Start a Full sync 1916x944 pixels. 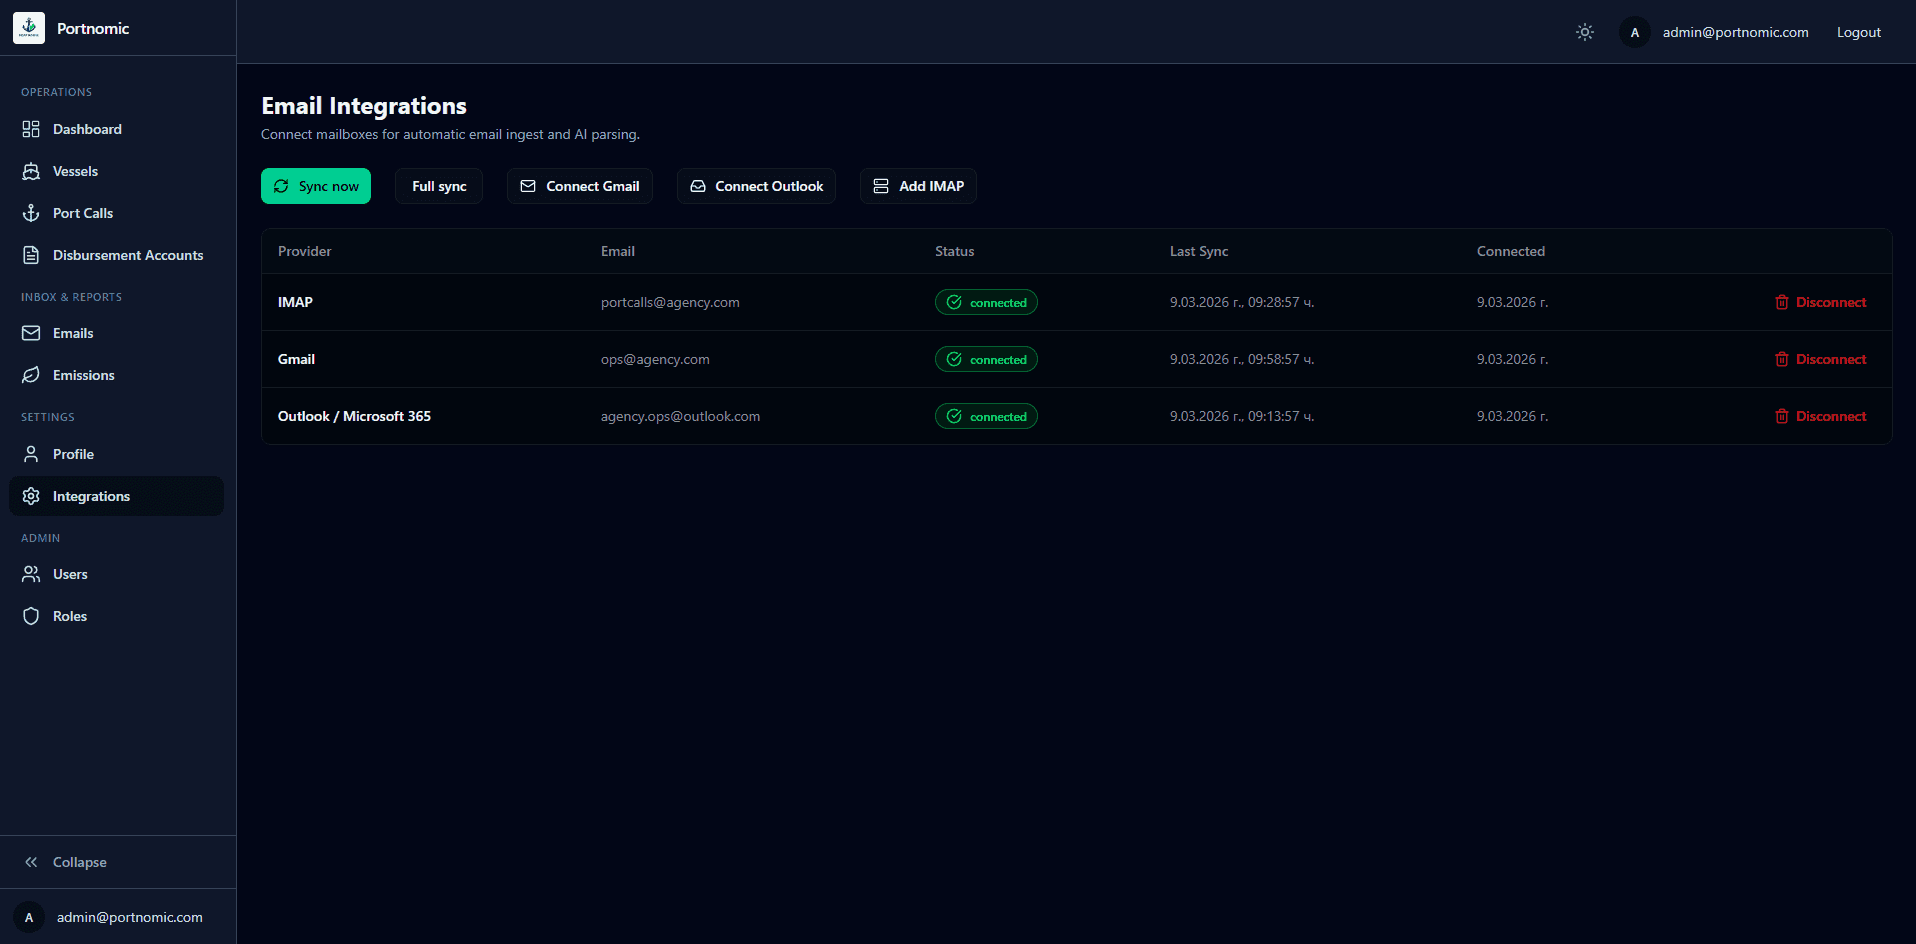point(439,186)
